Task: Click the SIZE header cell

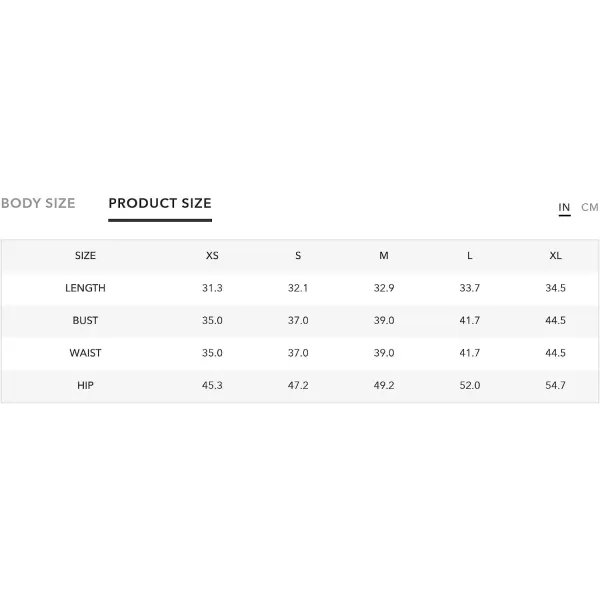Action: point(85,256)
